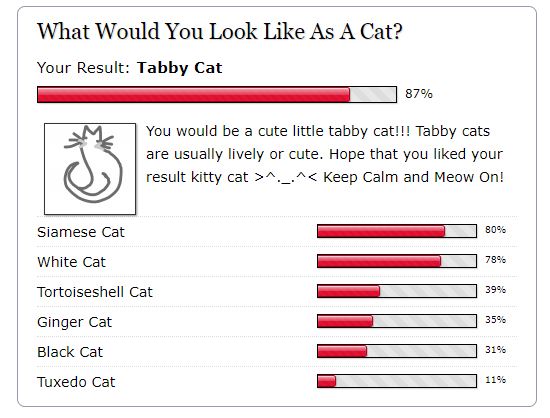
Task: Click the Tuxedo Cat 11% bar
Action: pos(397,381)
